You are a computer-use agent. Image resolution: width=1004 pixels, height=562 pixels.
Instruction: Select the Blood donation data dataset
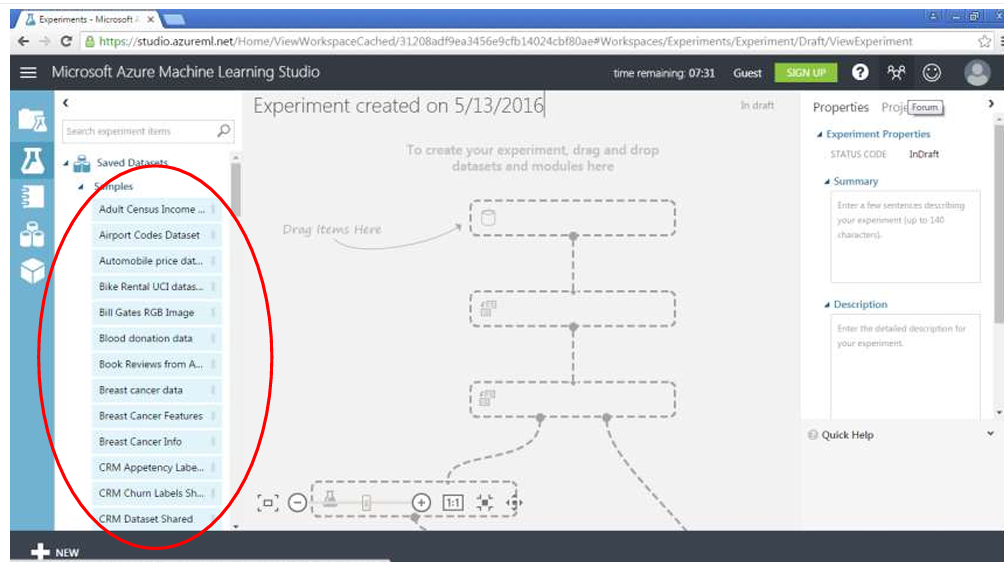point(146,339)
